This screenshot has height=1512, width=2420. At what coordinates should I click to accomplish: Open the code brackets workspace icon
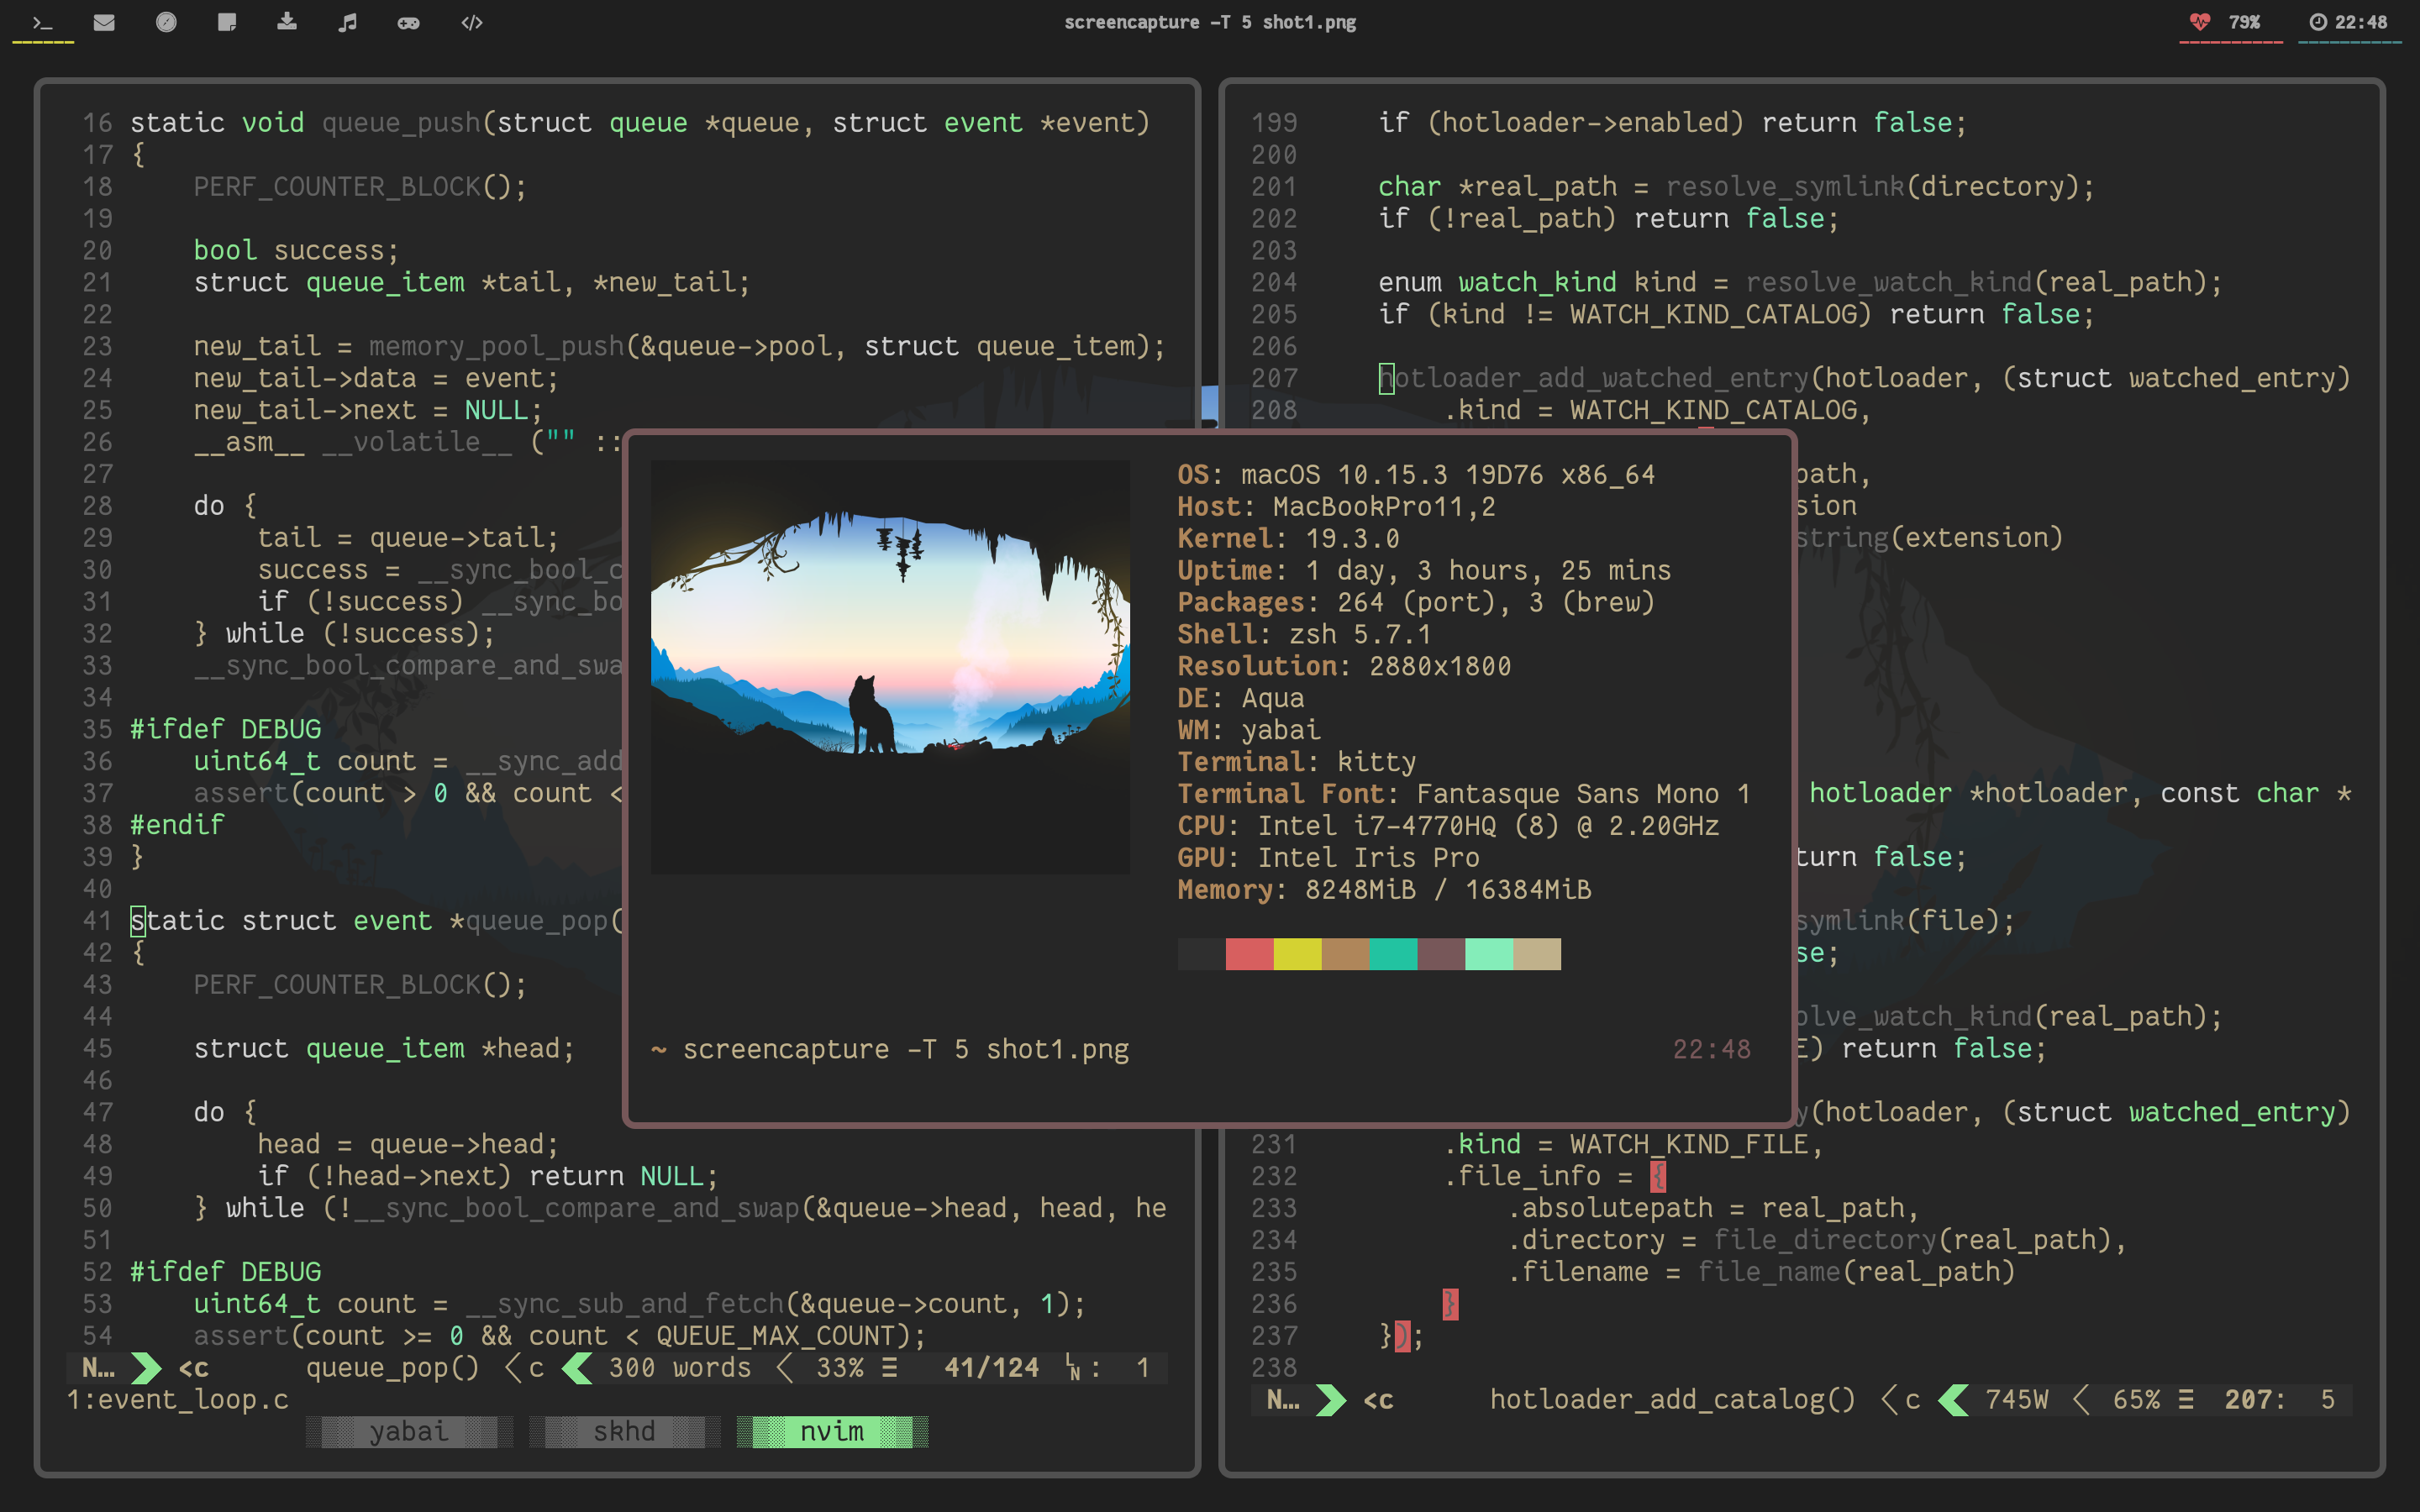472,22
